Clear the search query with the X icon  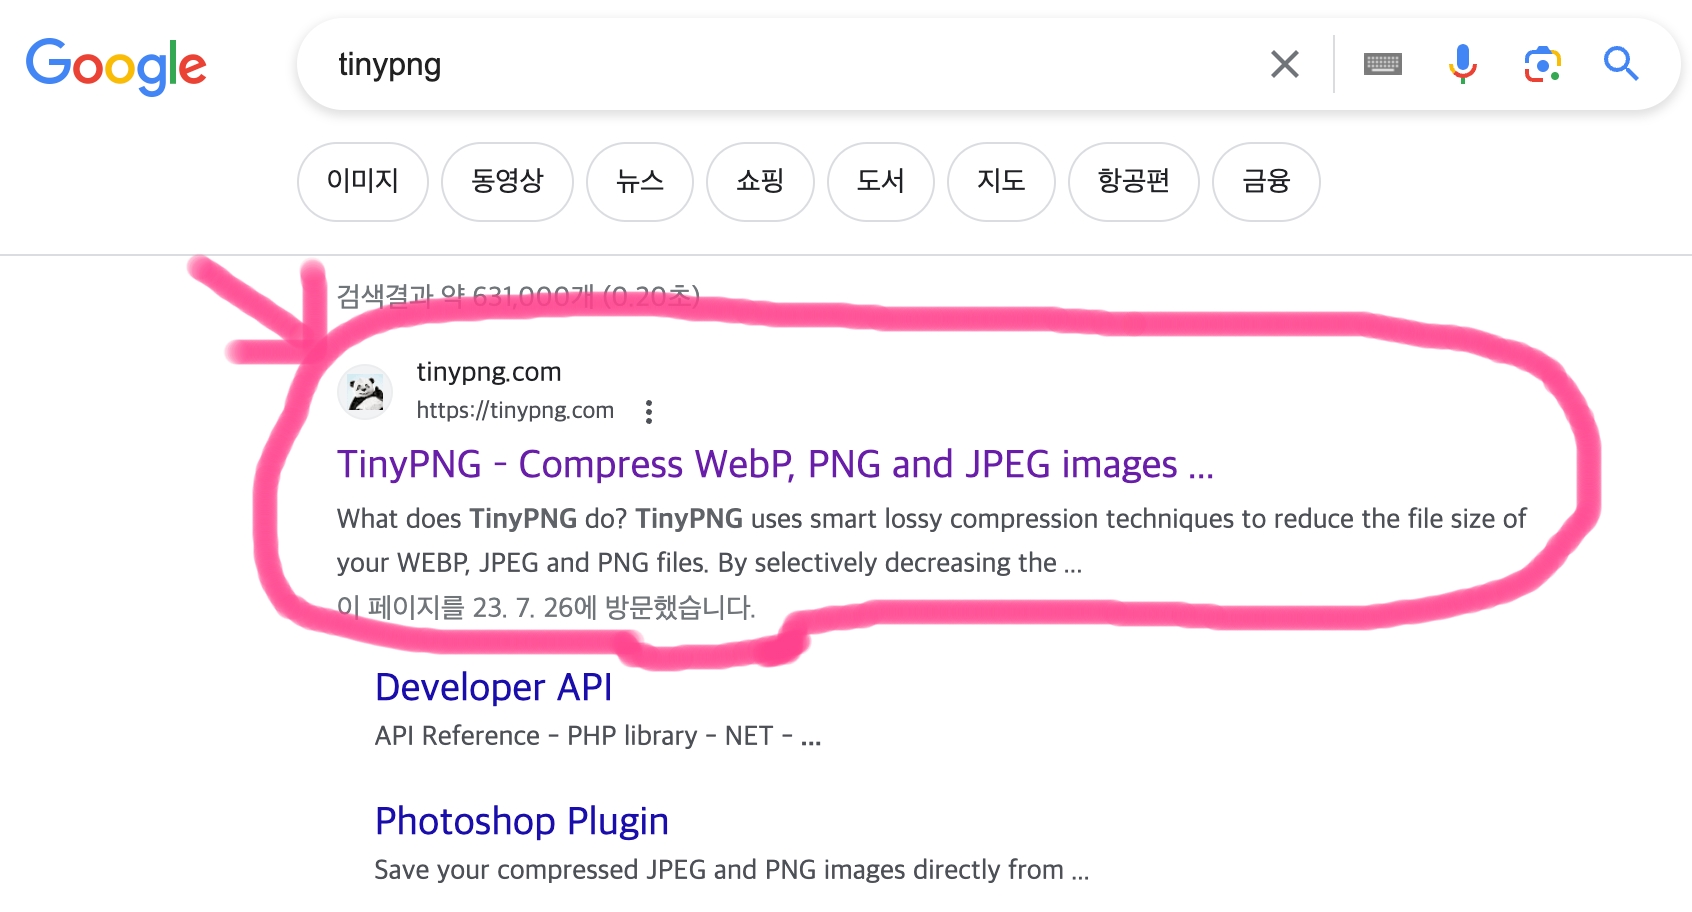(1285, 64)
